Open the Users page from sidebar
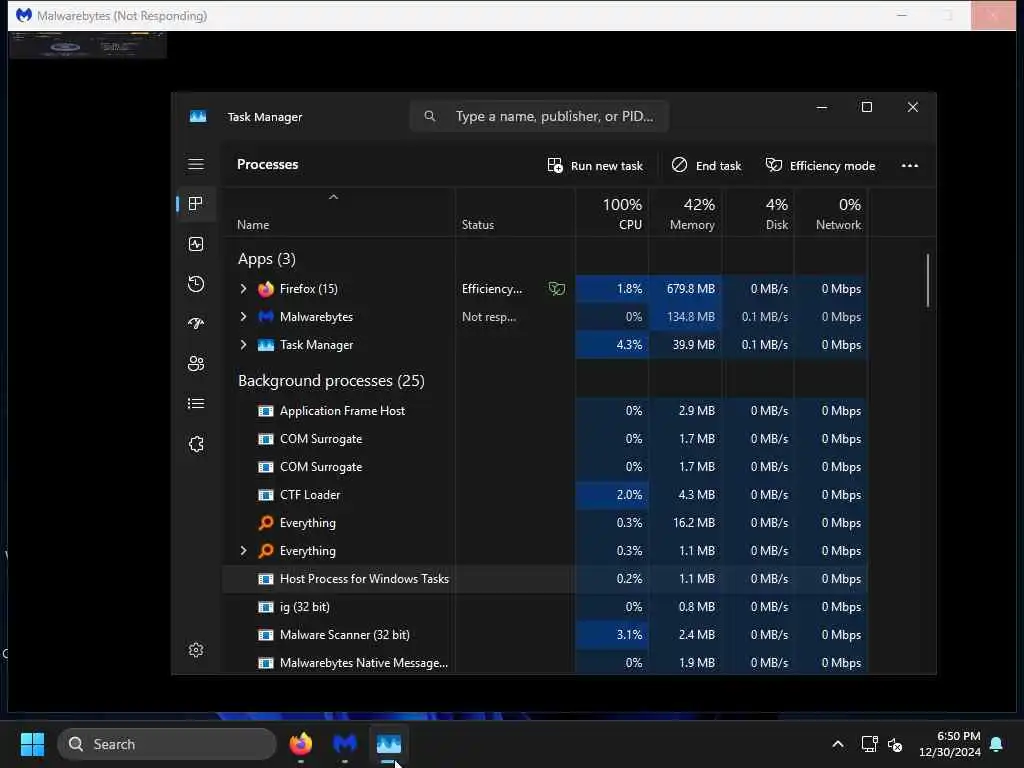The width and height of the screenshot is (1024, 768). pyautogui.click(x=196, y=364)
